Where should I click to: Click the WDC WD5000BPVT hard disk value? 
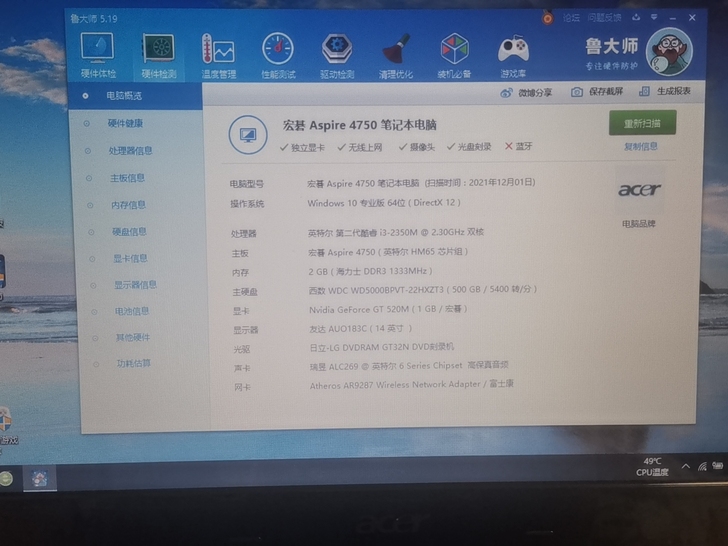422,290
